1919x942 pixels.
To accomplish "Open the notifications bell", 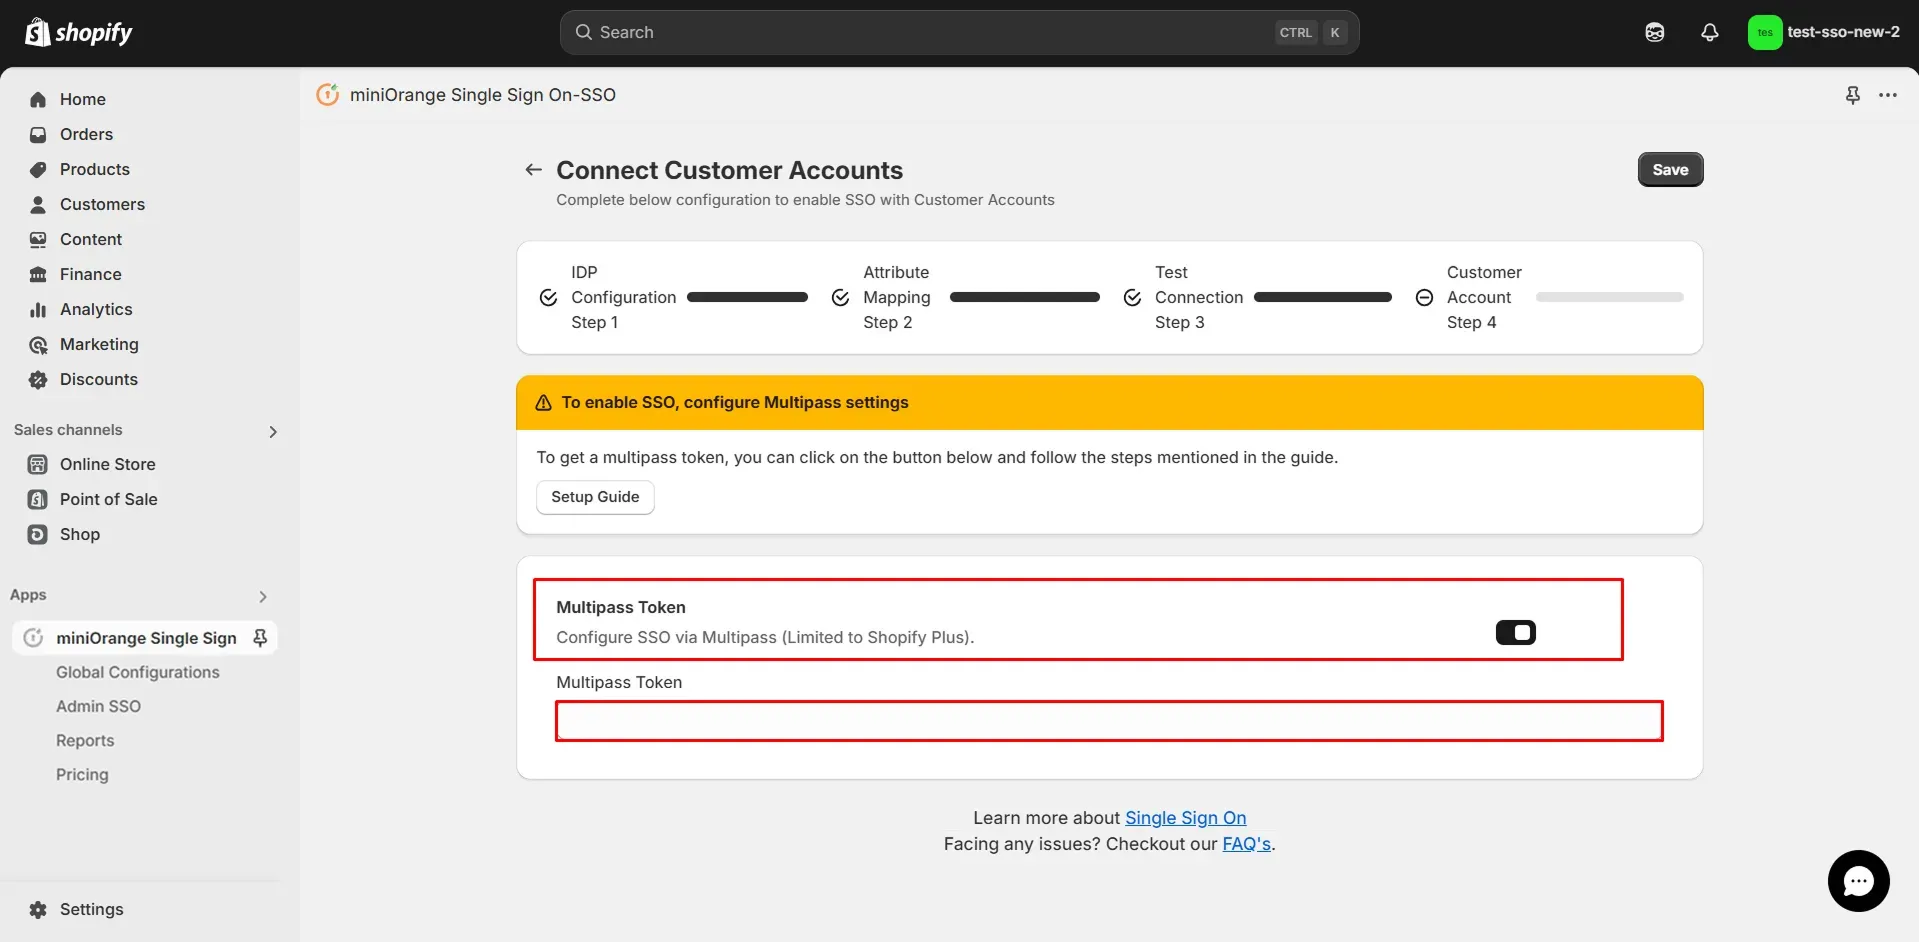I will tap(1710, 32).
